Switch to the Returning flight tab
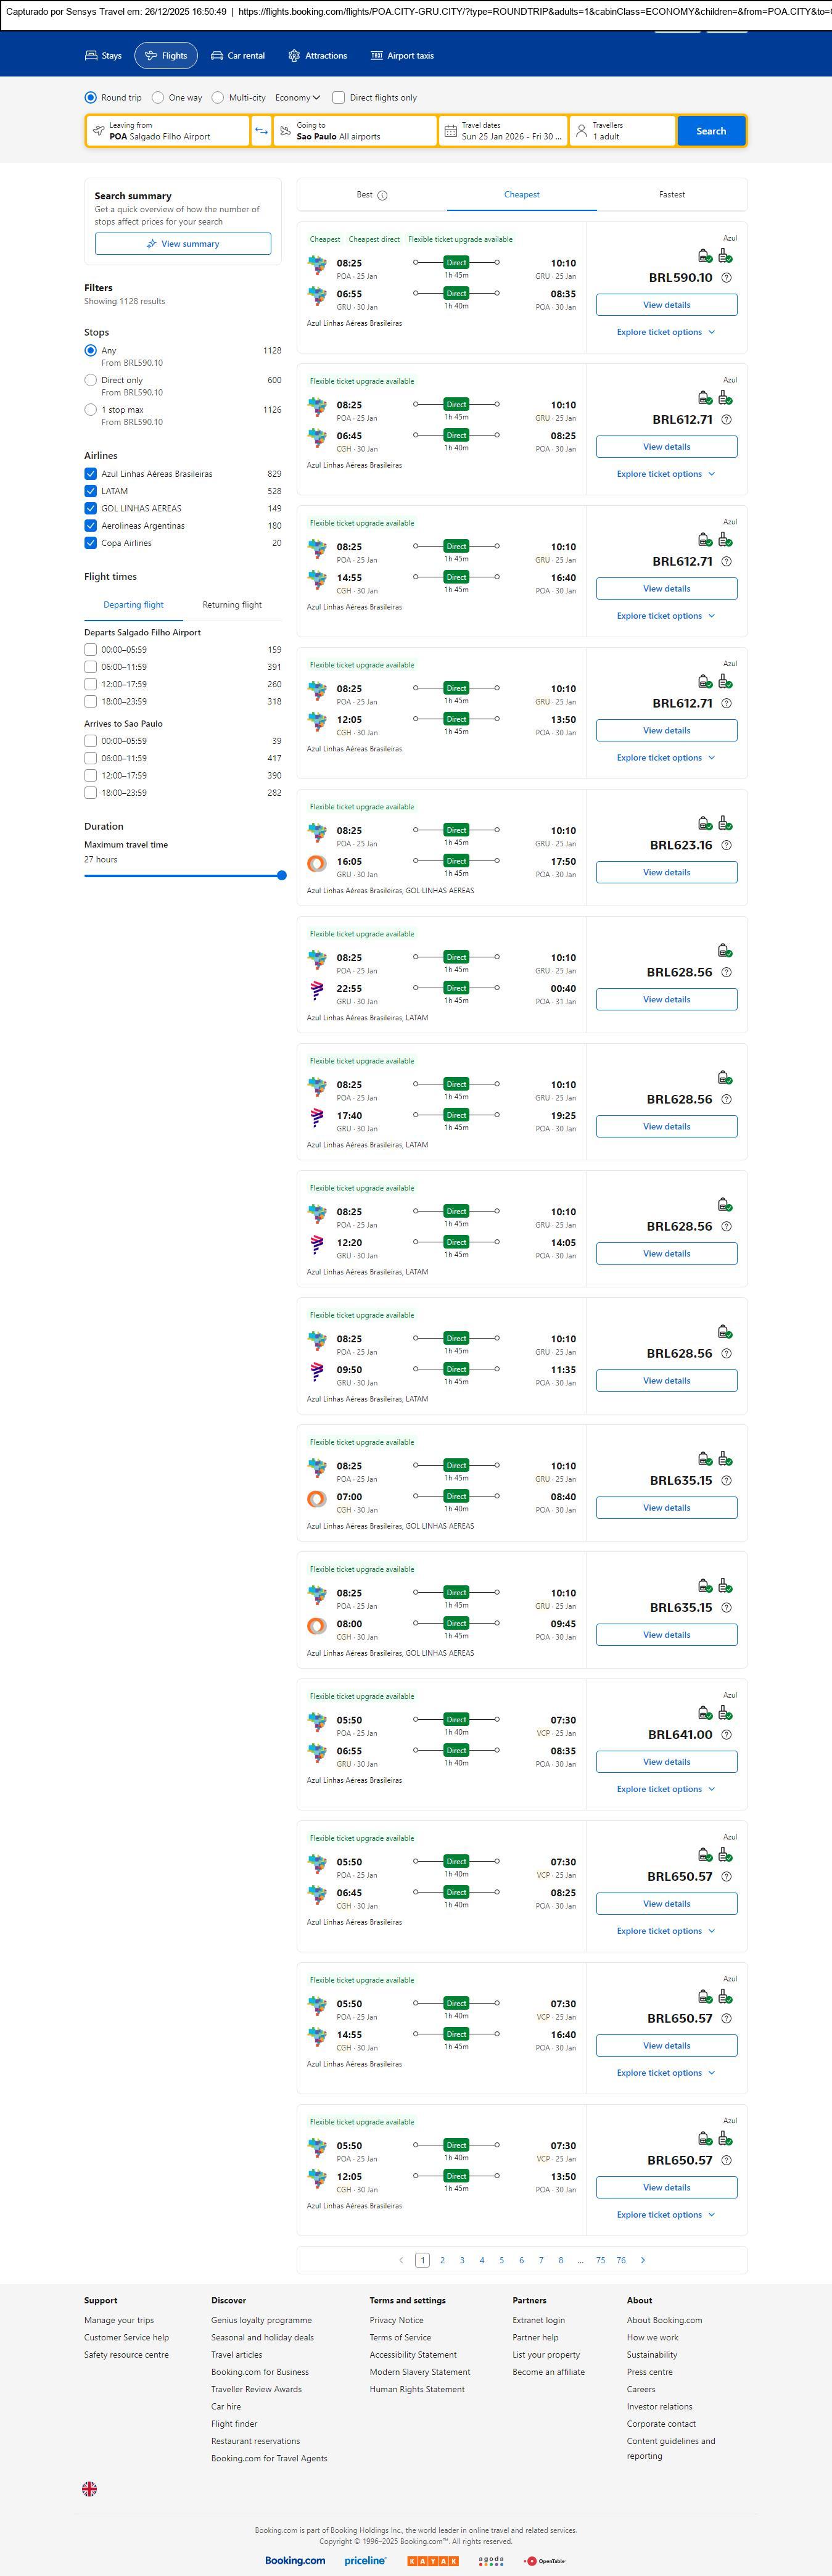The image size is (832, 2576). pos(232,605)
